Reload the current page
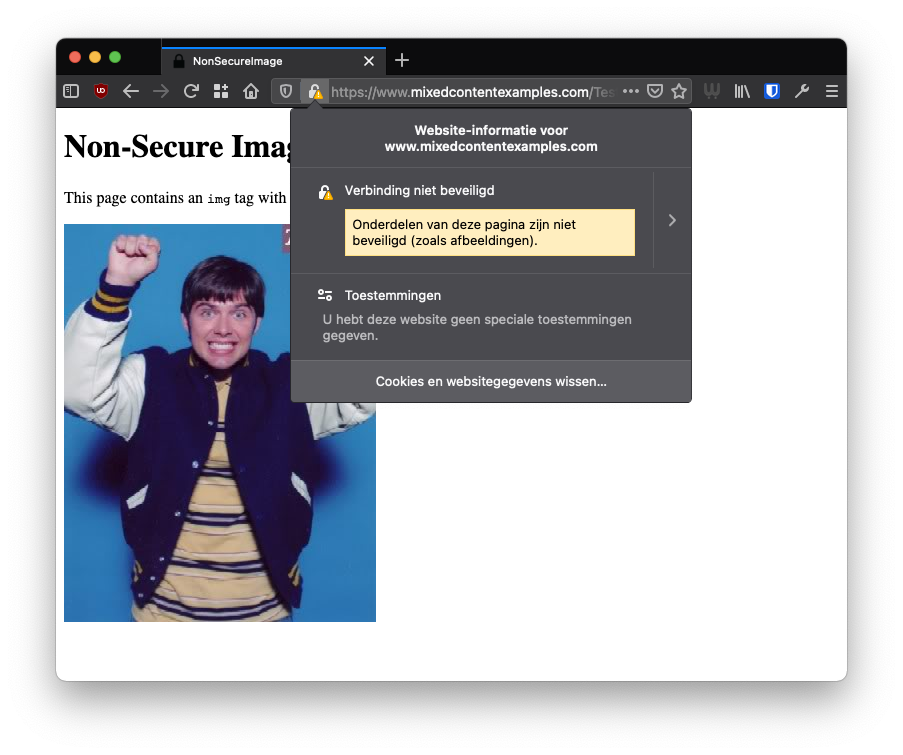903x755 pixels. pos(191,91)
